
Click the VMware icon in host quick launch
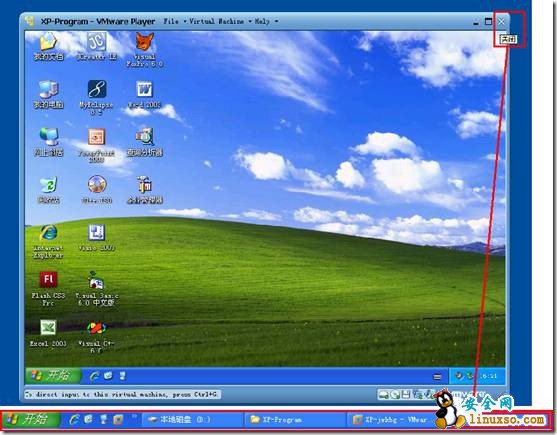[118, 420]
